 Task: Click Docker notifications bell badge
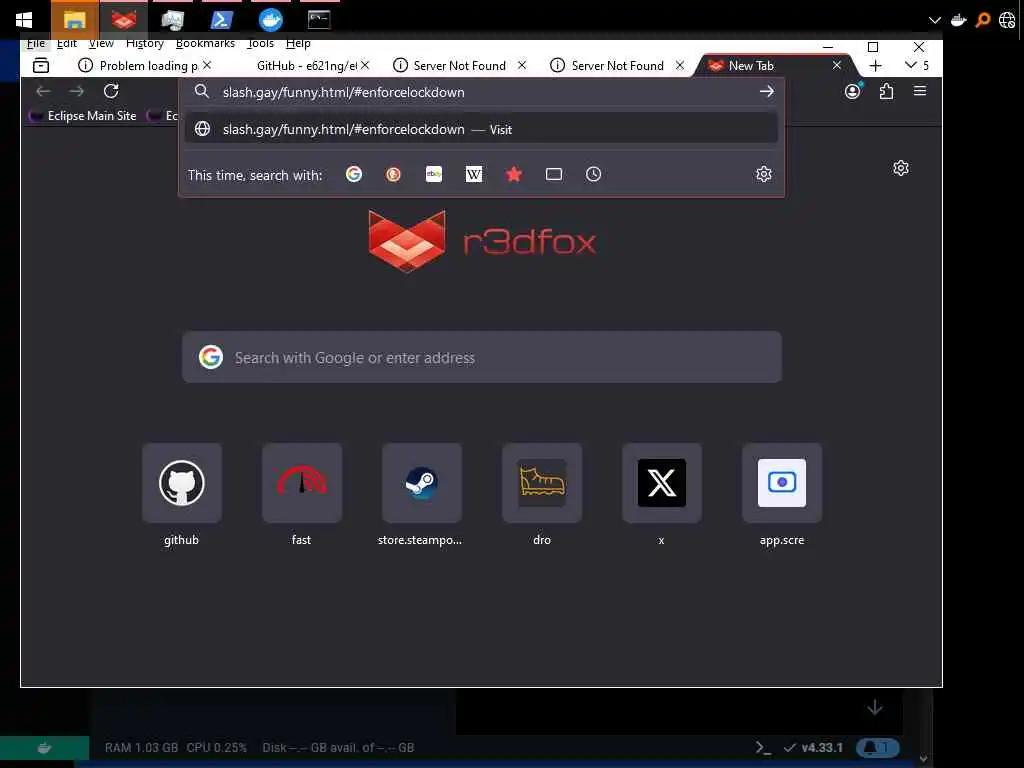coord(877,748)
